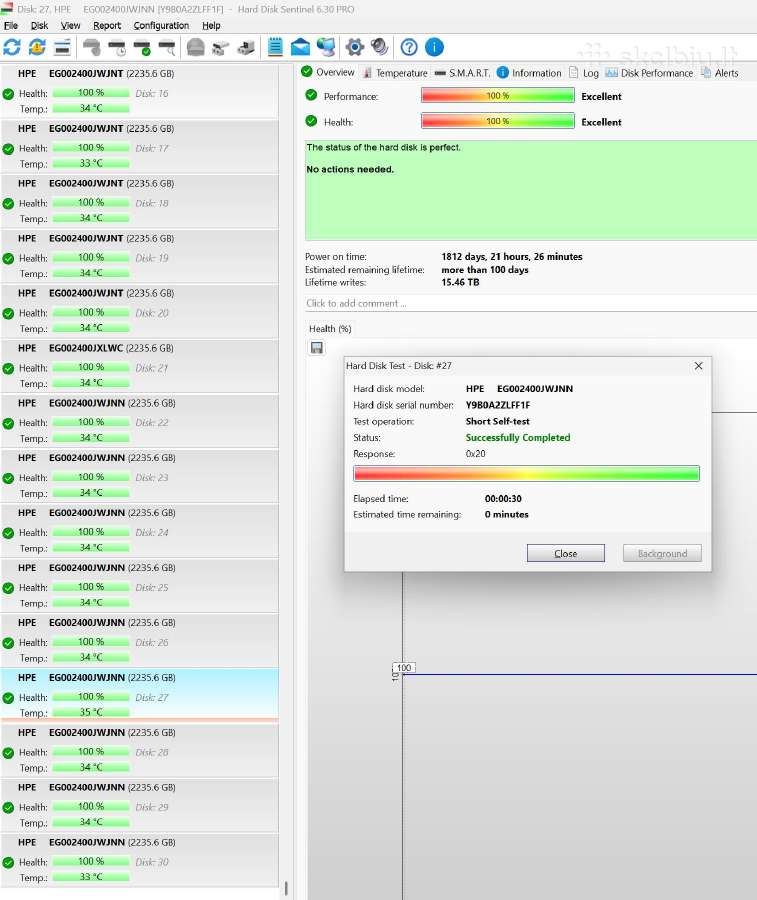Select the HPE disk header for Disk 23
The image size is (757, 900).
(96, 458)
